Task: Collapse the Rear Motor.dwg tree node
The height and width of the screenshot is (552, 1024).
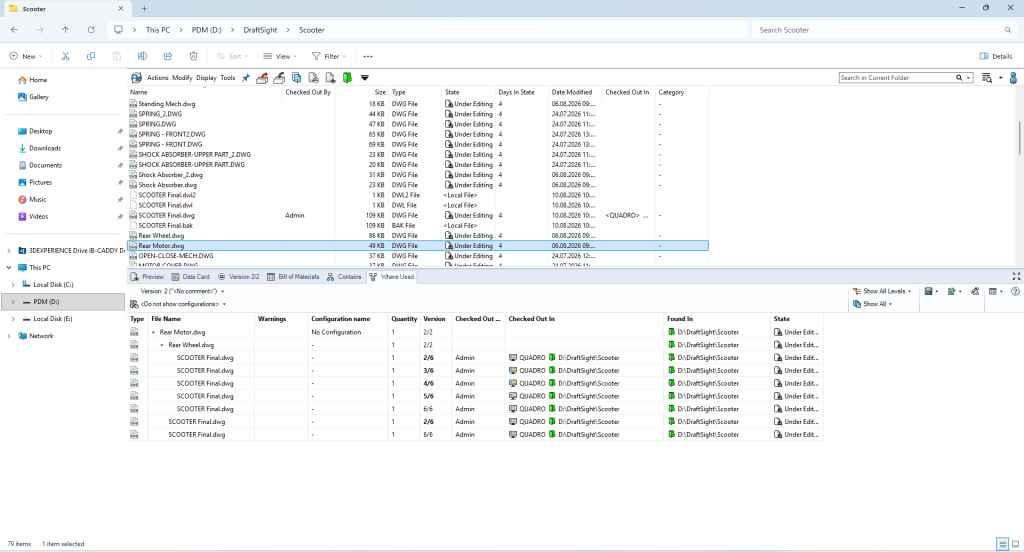Action: pyautogui.click(x=154, y=333)
